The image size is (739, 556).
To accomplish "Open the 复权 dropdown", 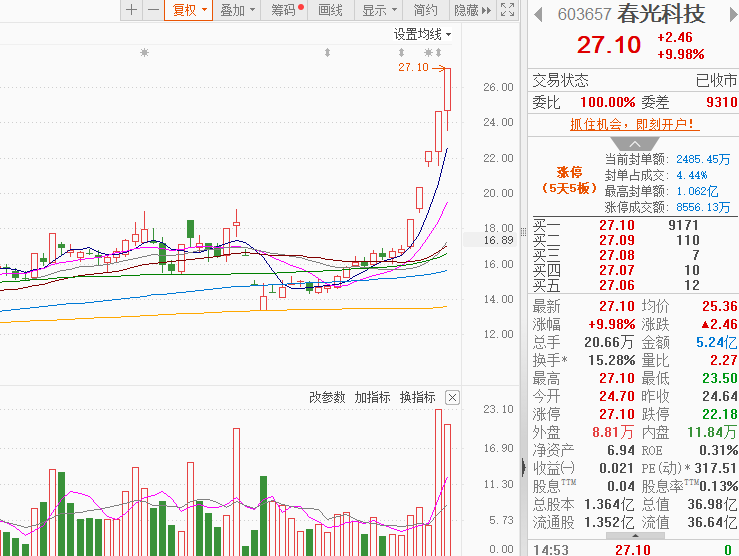I will (189, 10).
